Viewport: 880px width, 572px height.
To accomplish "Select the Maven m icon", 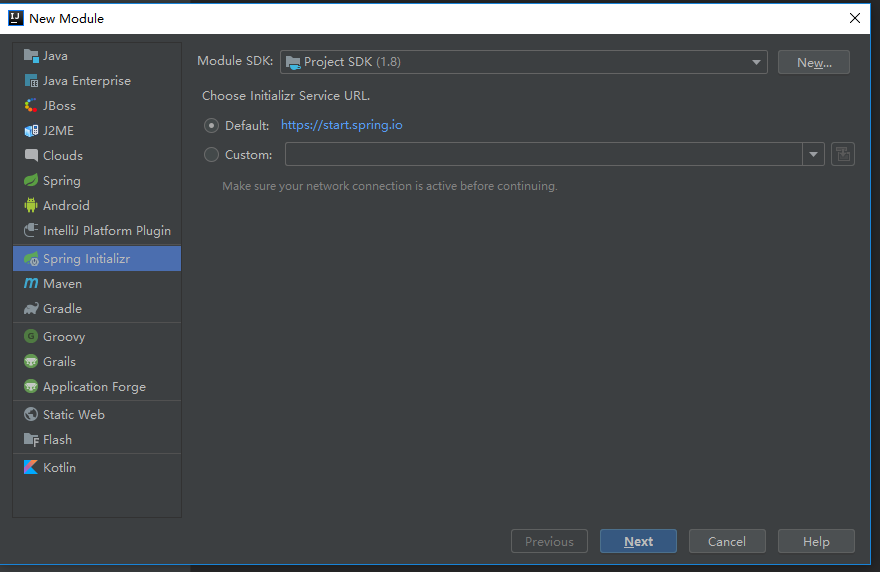I will pos(31,283).
